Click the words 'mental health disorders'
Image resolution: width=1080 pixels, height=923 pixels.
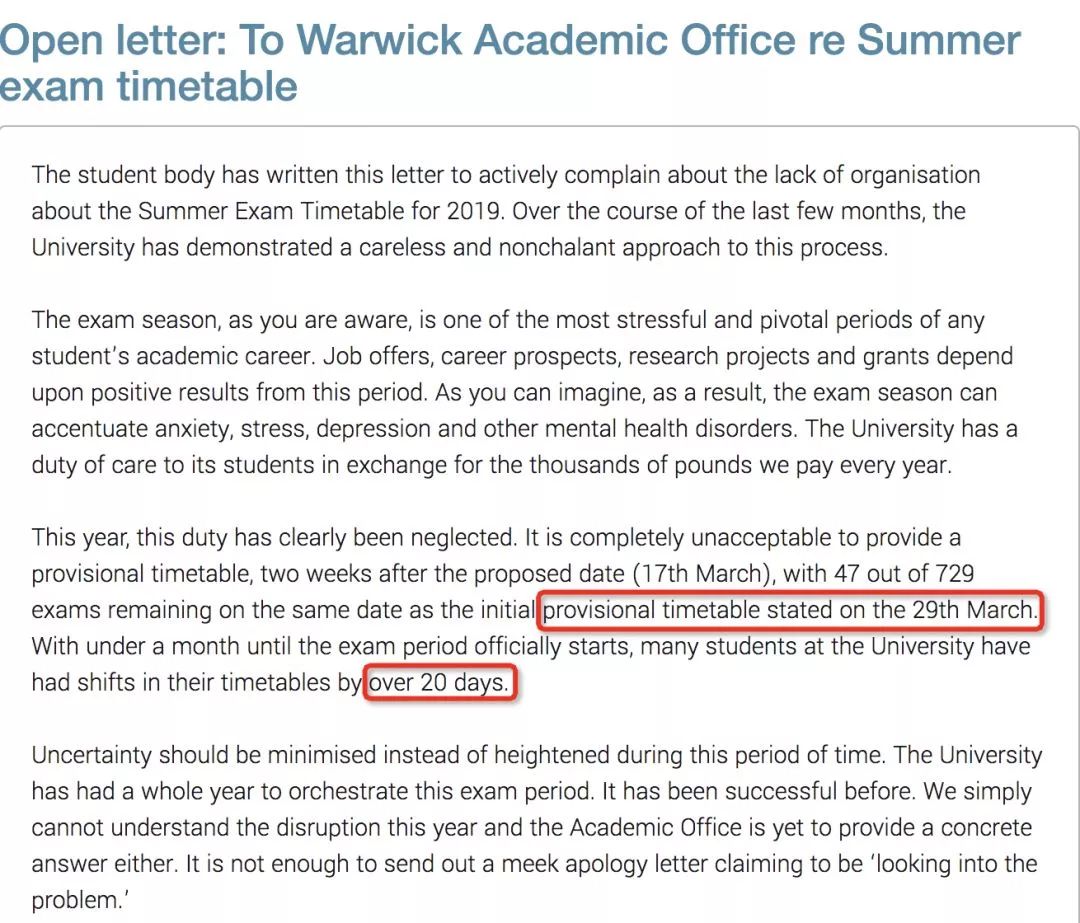(671, 428)
